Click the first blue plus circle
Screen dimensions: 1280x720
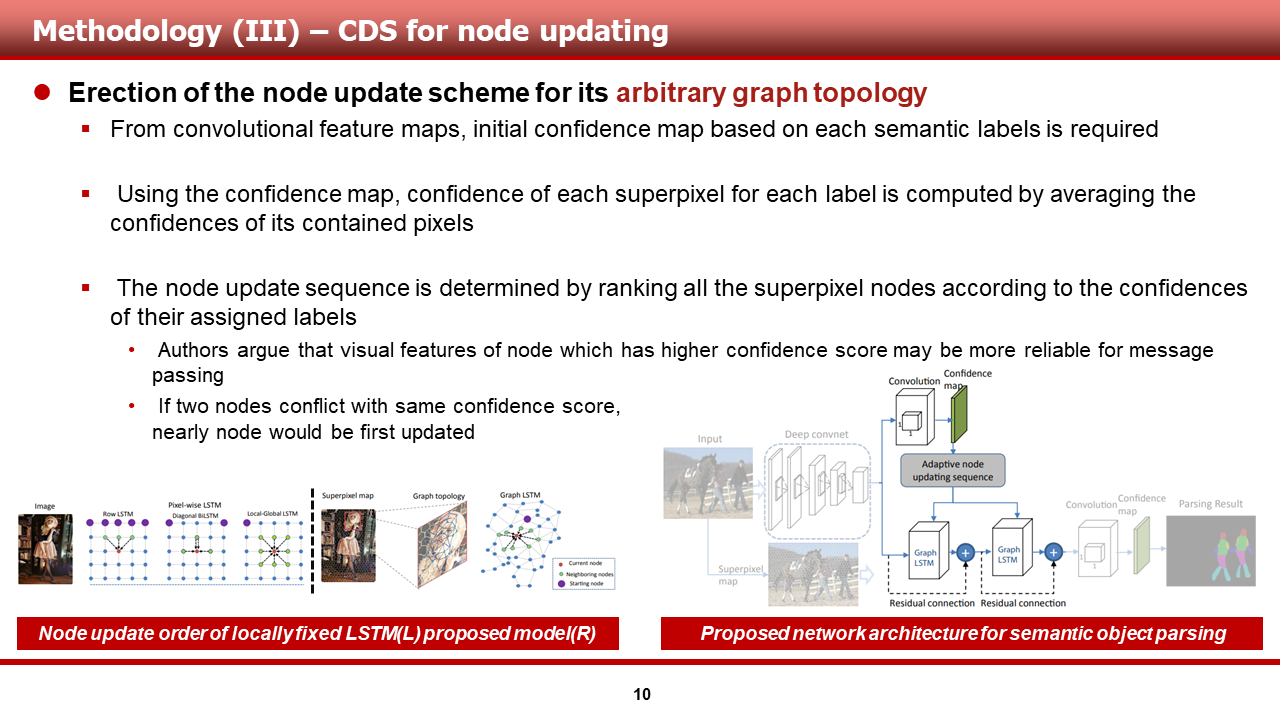tap(966, 551)
